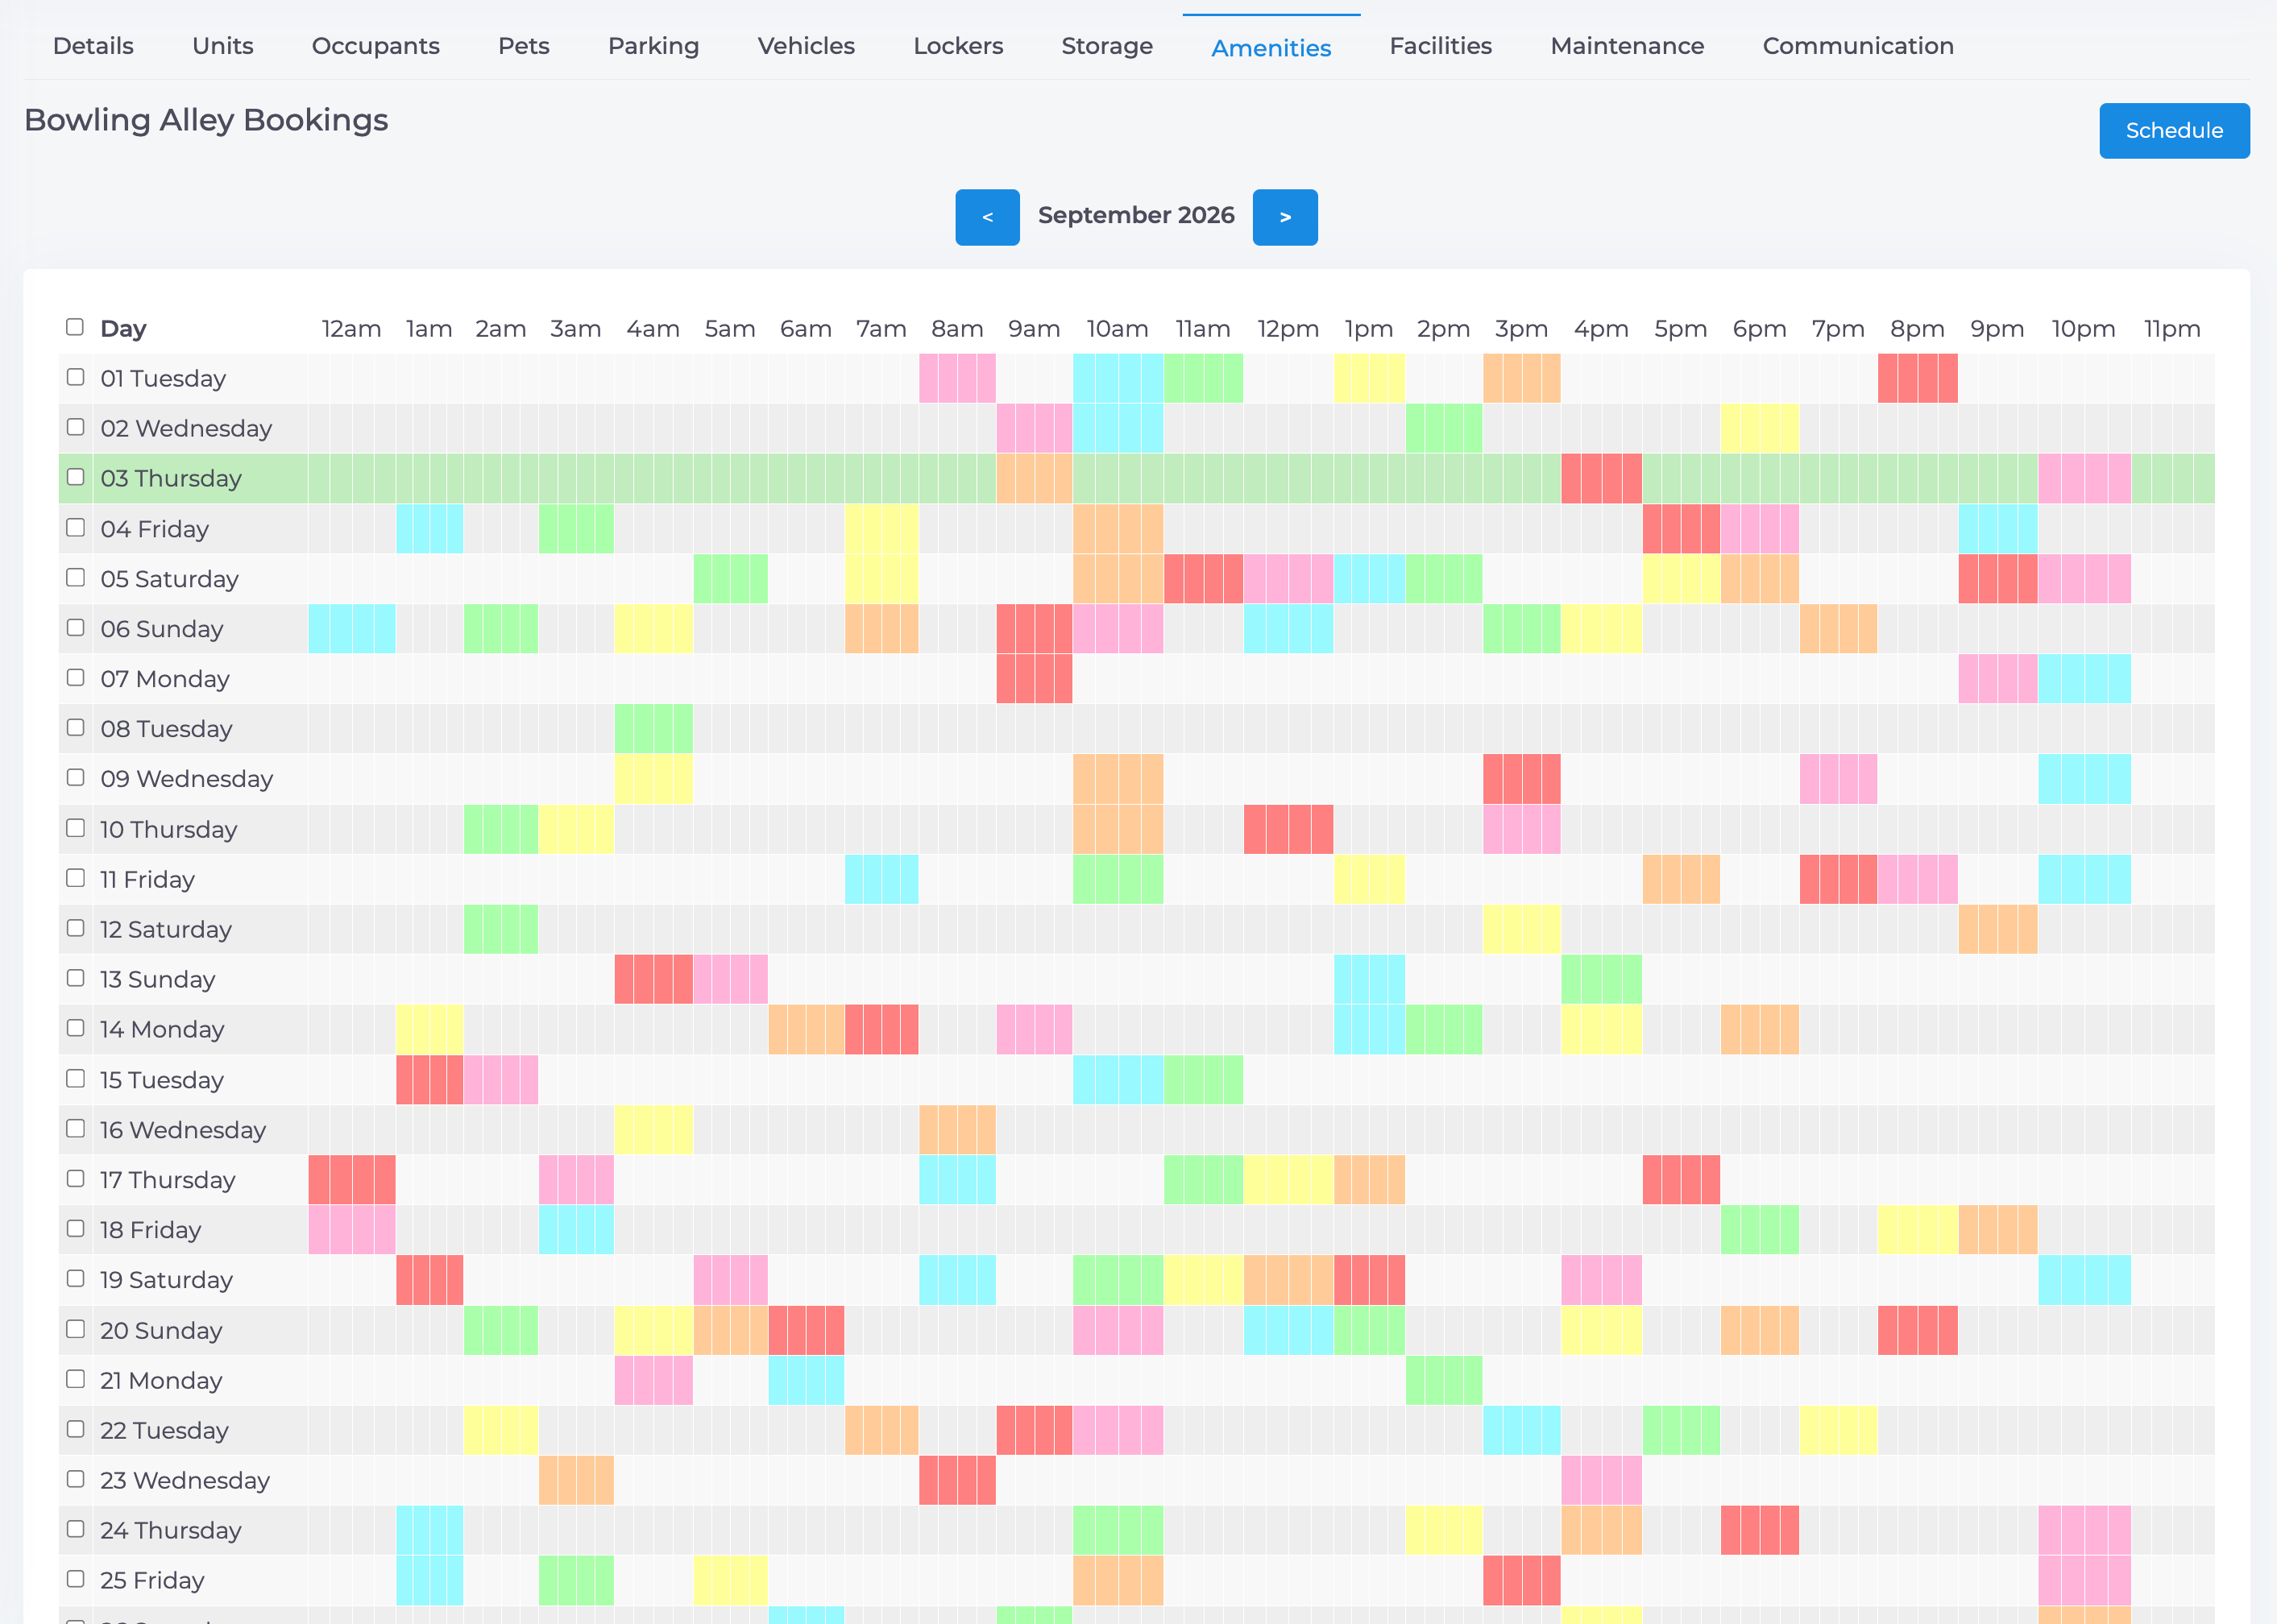Switch to the Storage tab
Screen dimensions: 2277x1624
tap(1107, 46)
